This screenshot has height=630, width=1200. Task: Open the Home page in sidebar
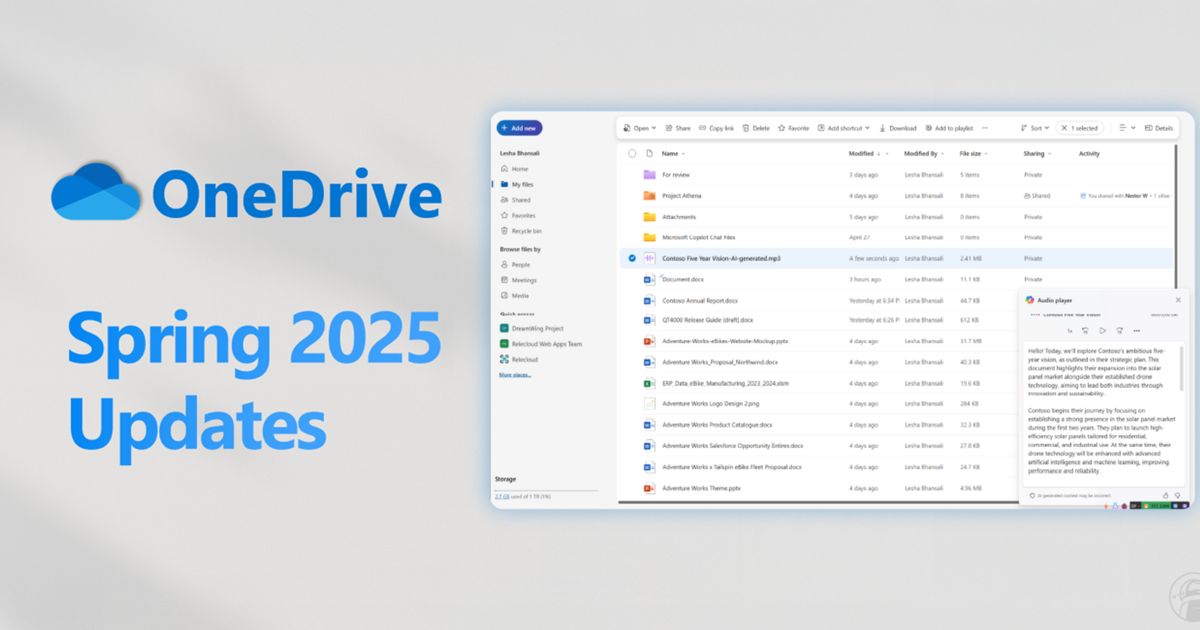pos(516,169)
